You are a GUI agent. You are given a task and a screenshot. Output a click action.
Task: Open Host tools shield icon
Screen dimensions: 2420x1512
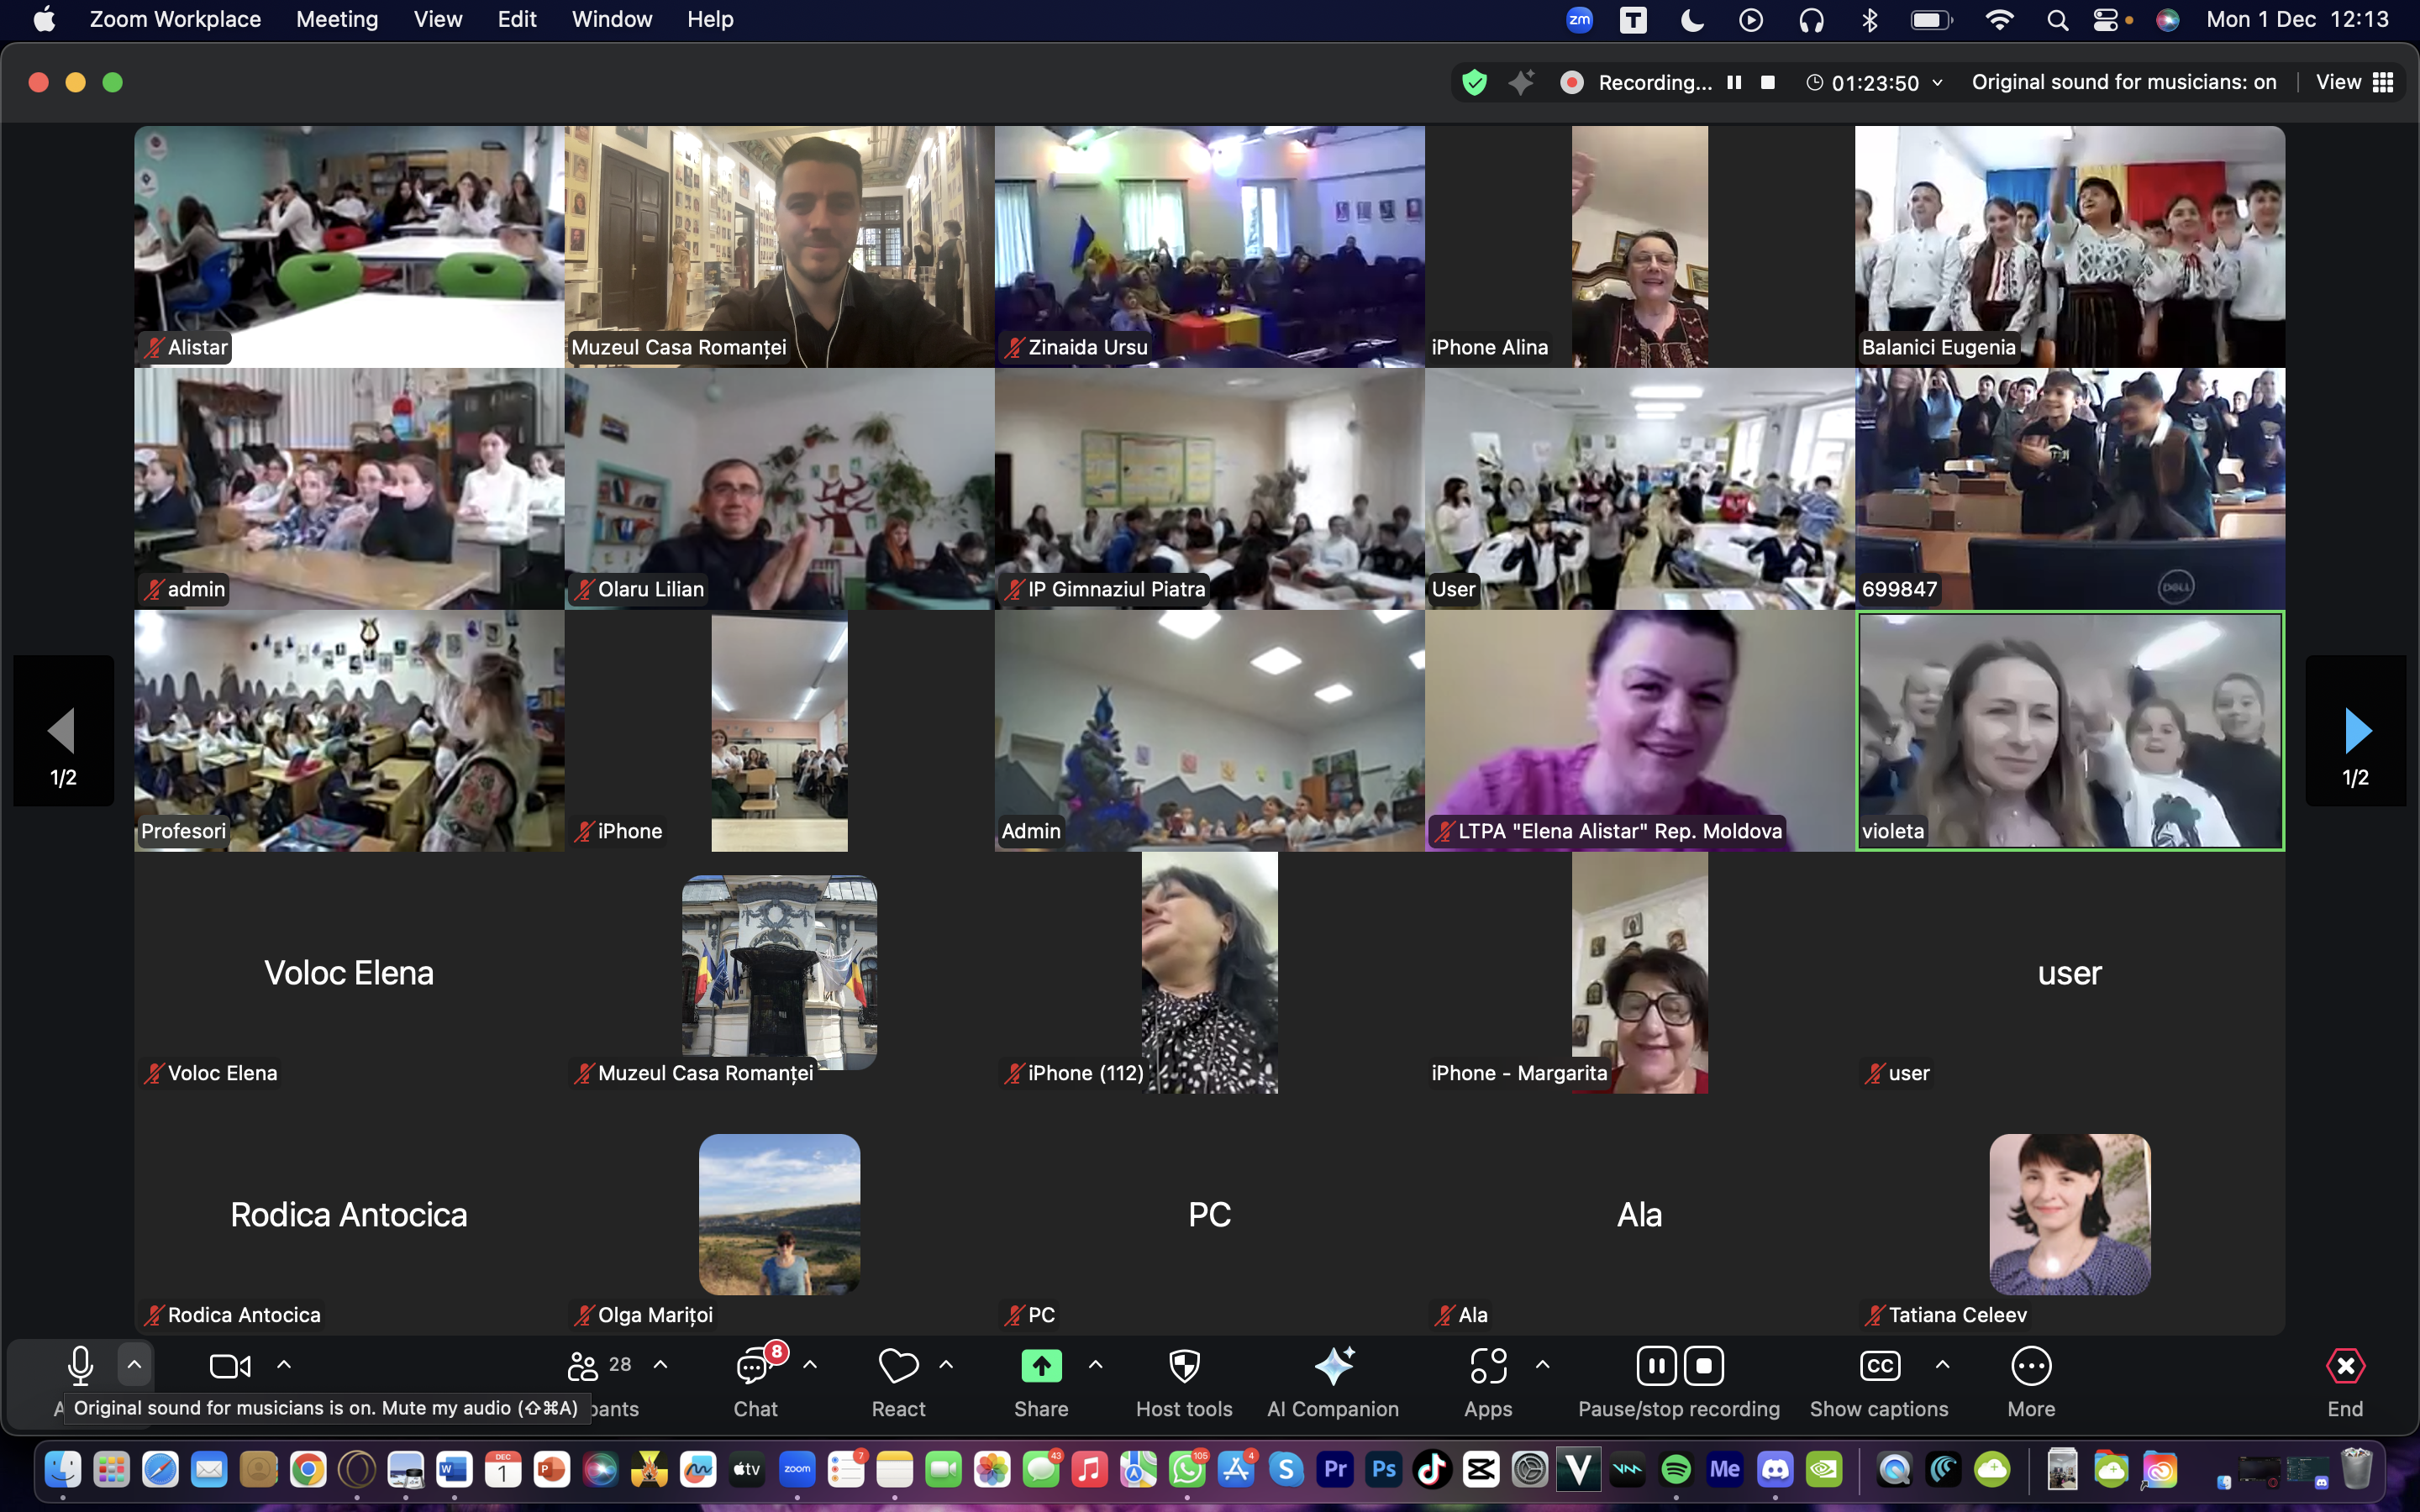click(x=1184, y=1367)
